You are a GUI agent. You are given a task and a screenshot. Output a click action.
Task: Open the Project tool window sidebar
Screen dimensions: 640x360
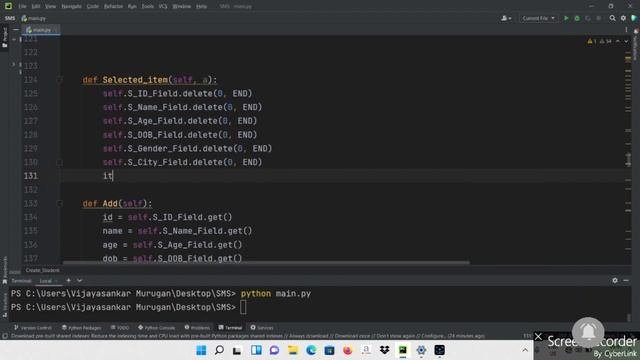click(4, 38)
